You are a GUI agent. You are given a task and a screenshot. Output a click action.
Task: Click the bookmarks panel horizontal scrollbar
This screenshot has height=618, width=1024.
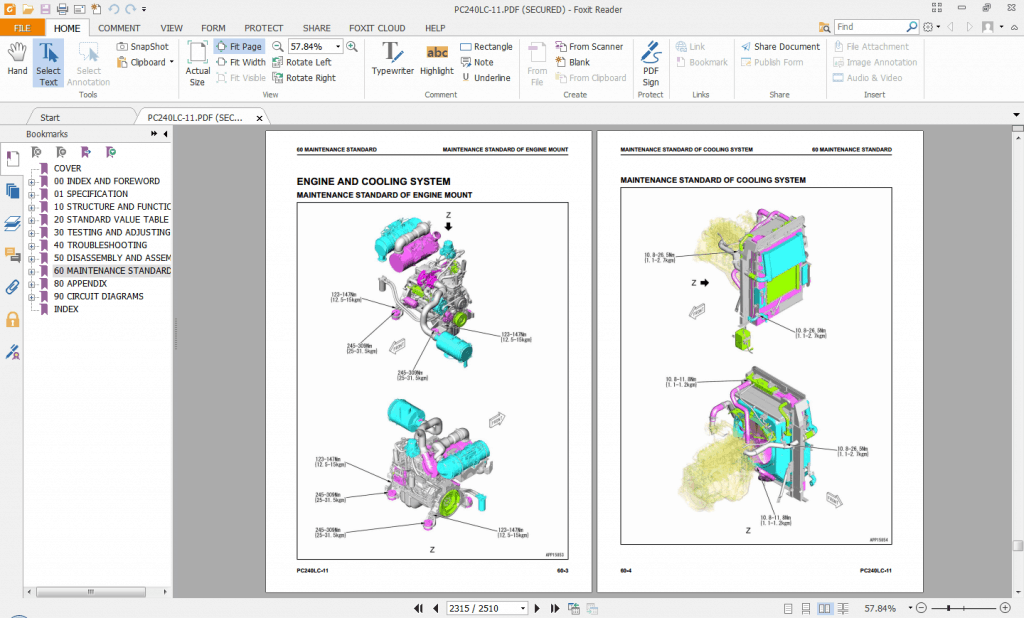(91, 592)
